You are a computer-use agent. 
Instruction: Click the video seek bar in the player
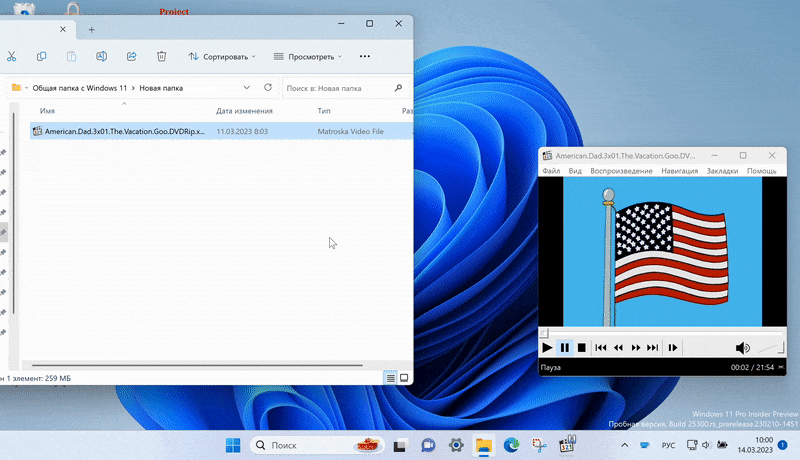(x=660, y=332)
